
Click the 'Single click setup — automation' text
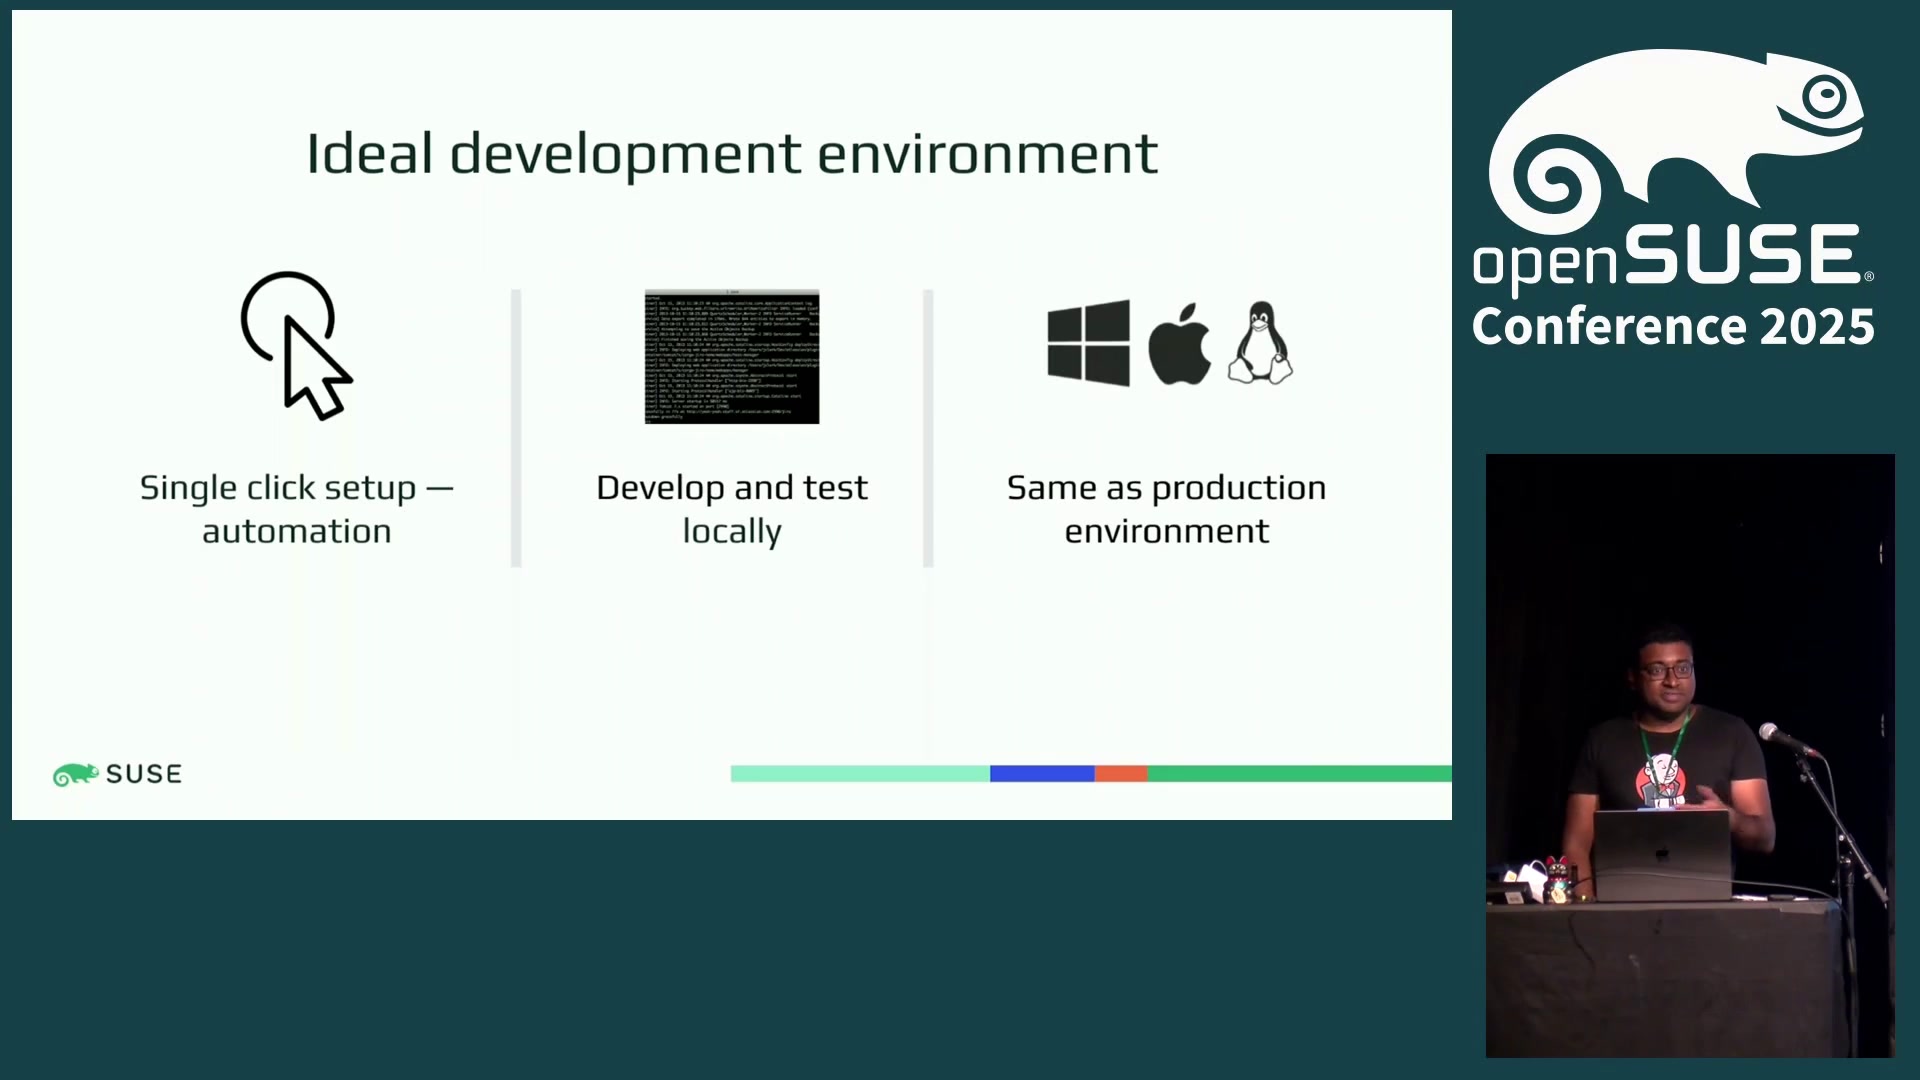click(x=297, y=509)
